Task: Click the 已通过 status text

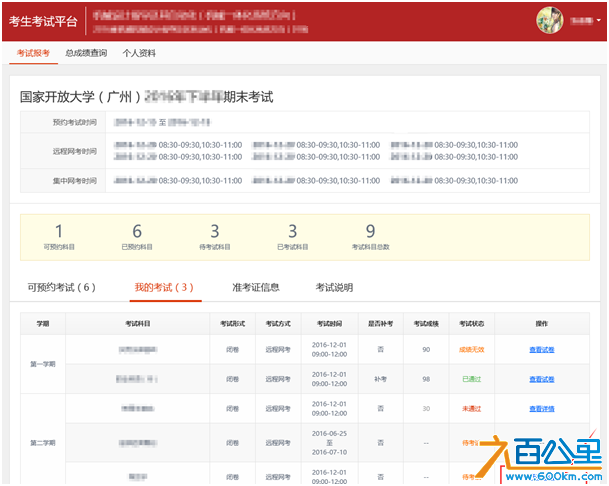Action: pyautogui.click(x=472, y=379)
